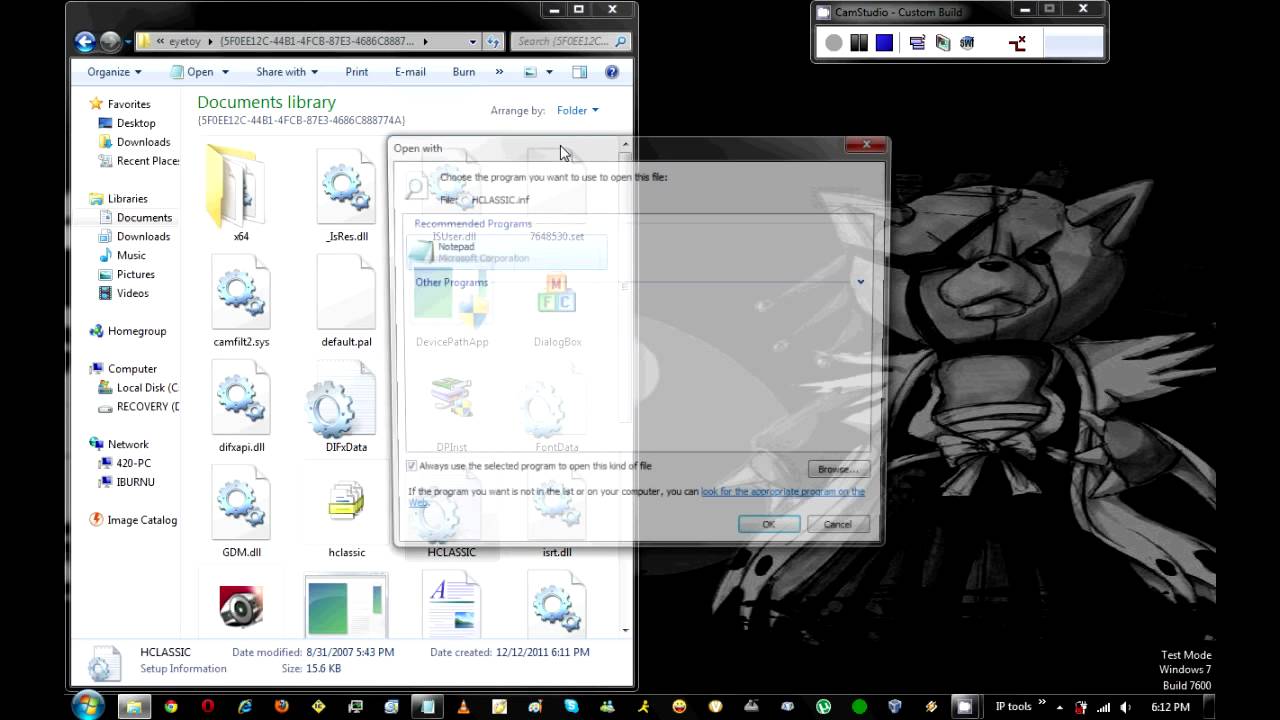Click the refresh icon beside address bar
This screenshot has width=1280, height=720.
[x=493, y=41]
